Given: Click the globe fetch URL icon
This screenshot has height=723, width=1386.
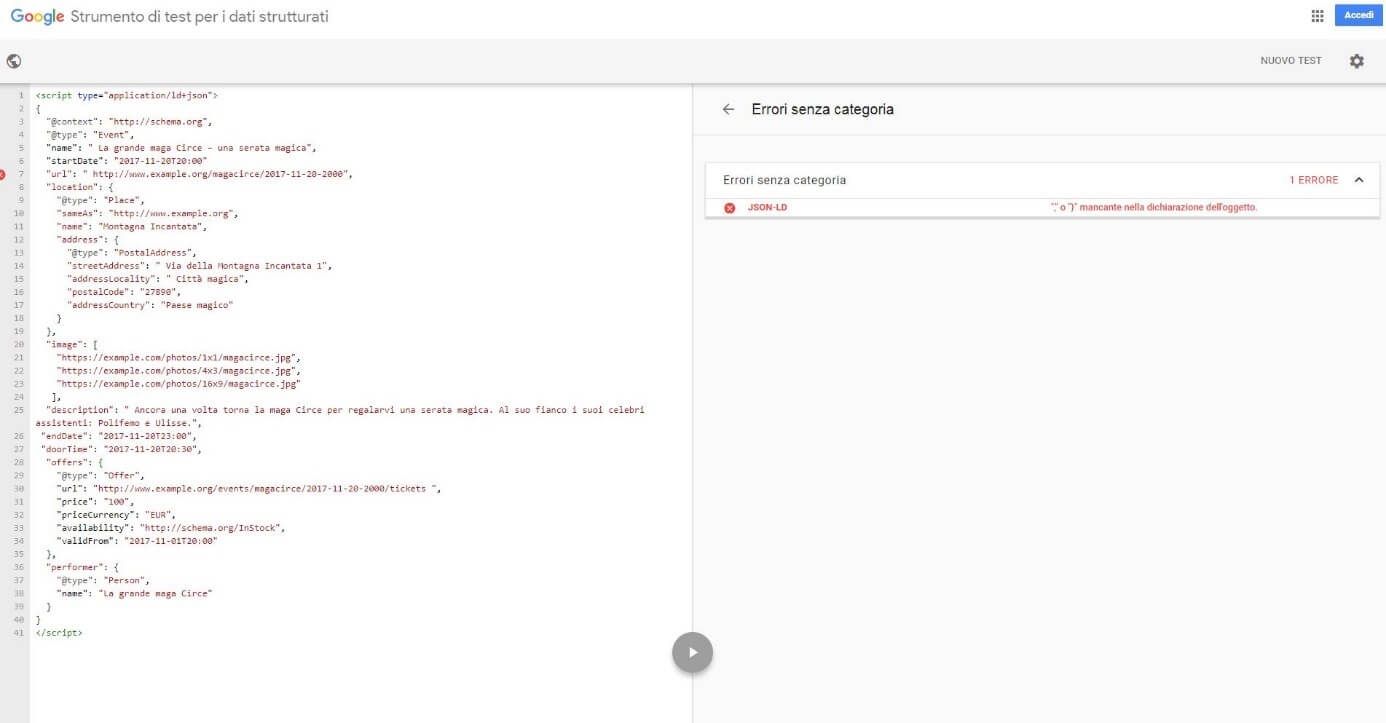Looking at the screenshot, I should coord(14,61).
